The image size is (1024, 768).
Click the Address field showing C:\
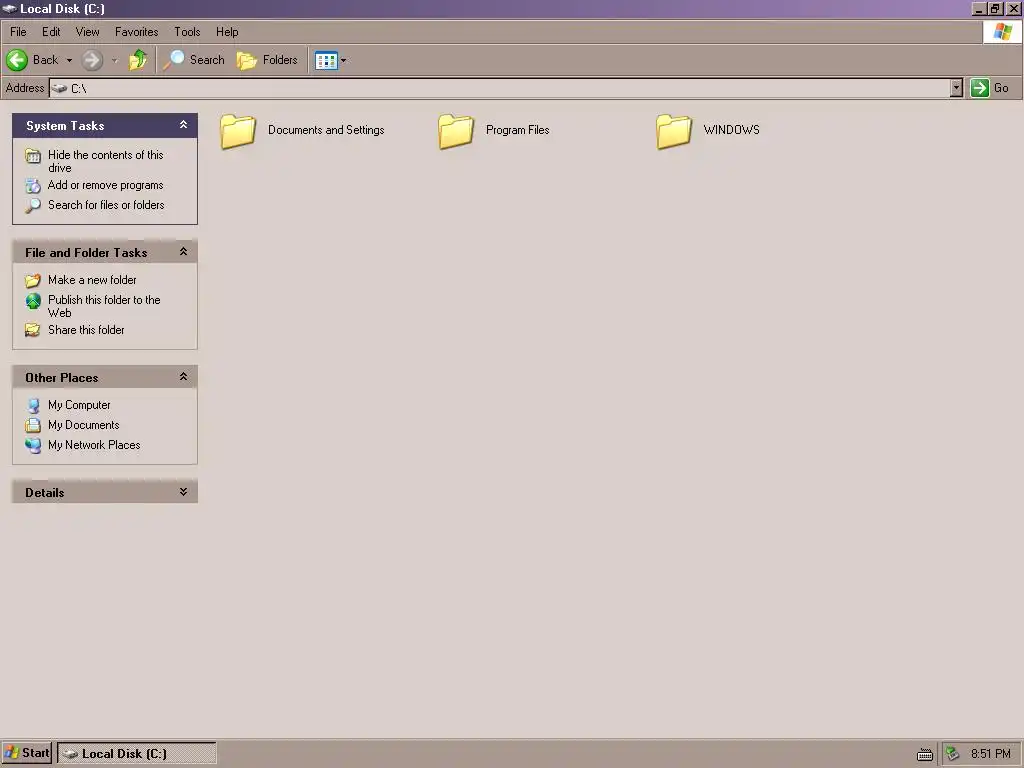(x=500, y=88)
